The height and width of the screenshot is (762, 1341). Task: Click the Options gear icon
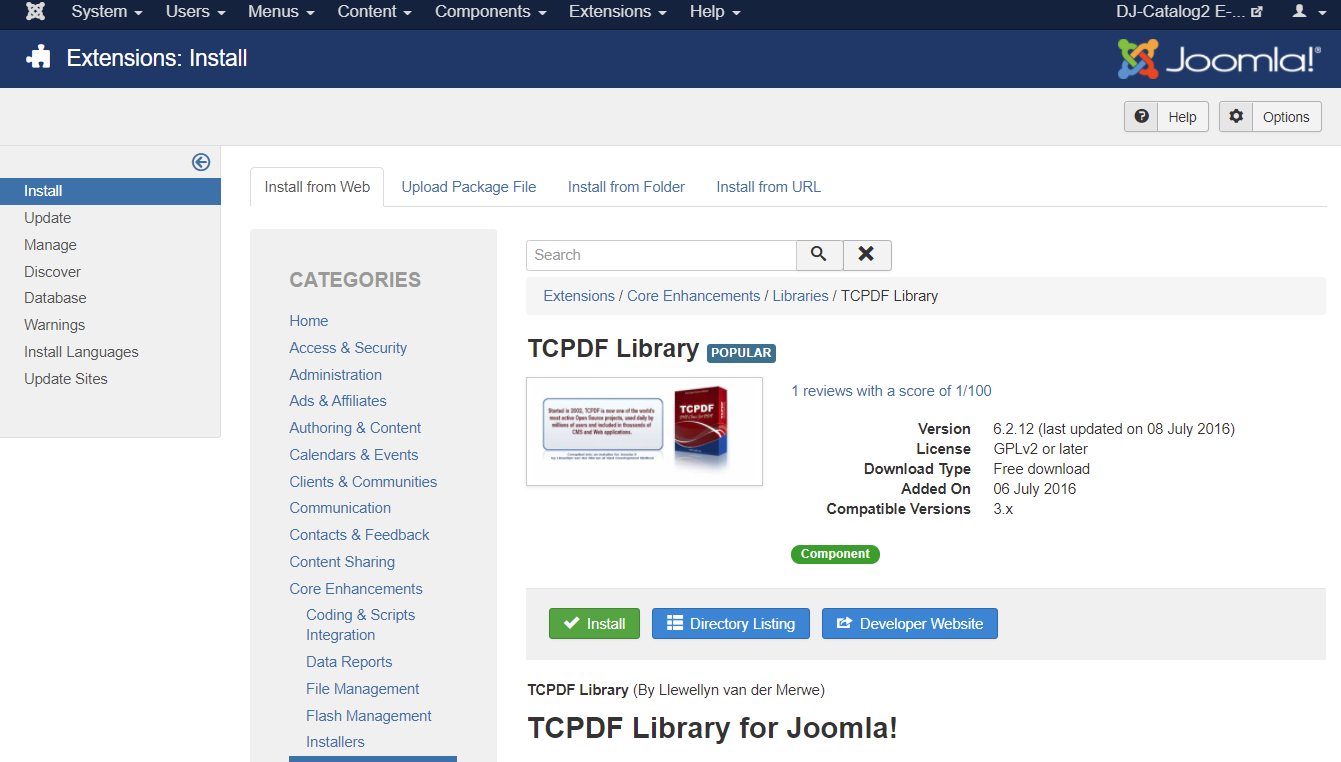[1236, 117]
